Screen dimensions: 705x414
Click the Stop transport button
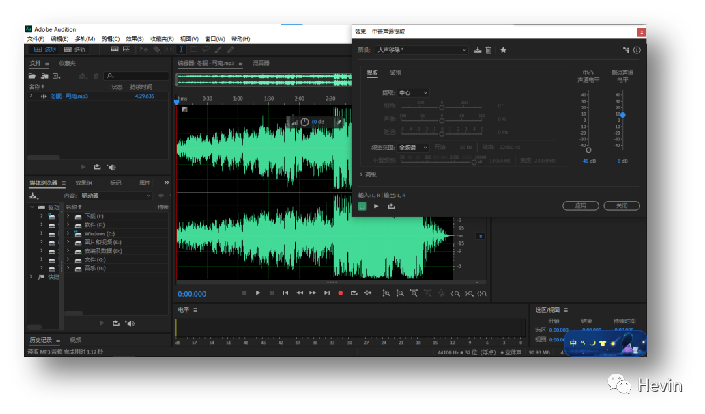244,293
